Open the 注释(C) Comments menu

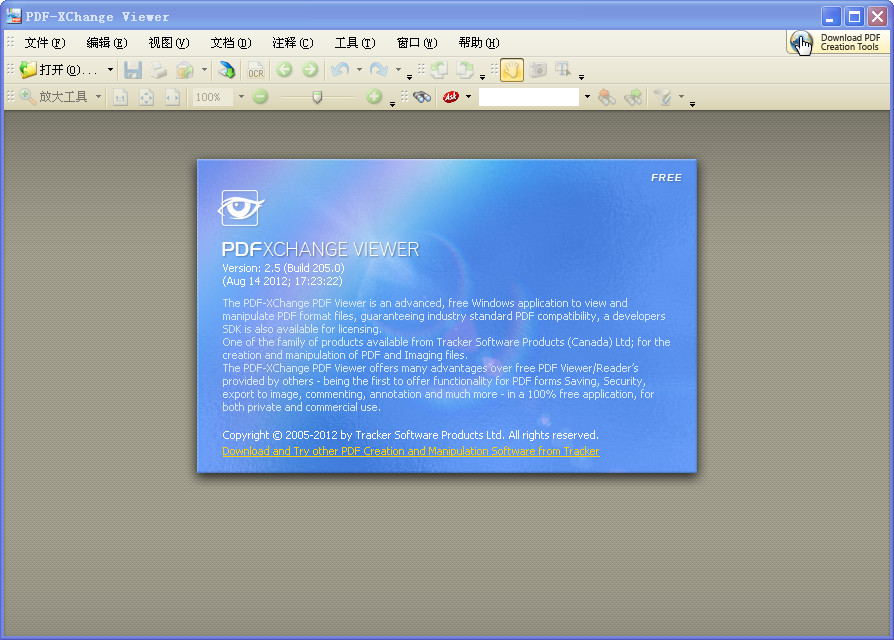(293, 43)
